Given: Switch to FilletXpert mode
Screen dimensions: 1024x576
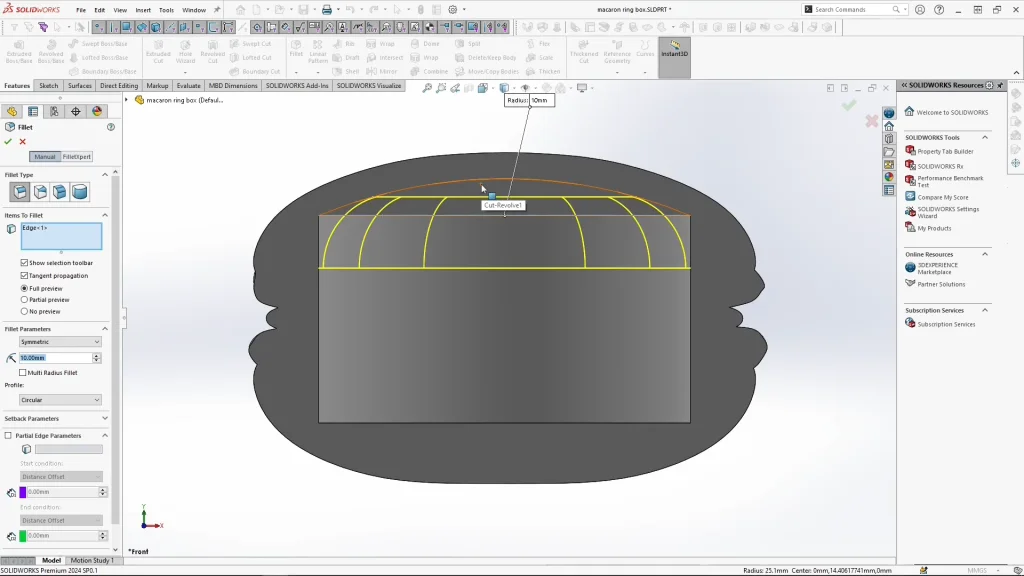Looking at the screenshot, I should (77, 157).
